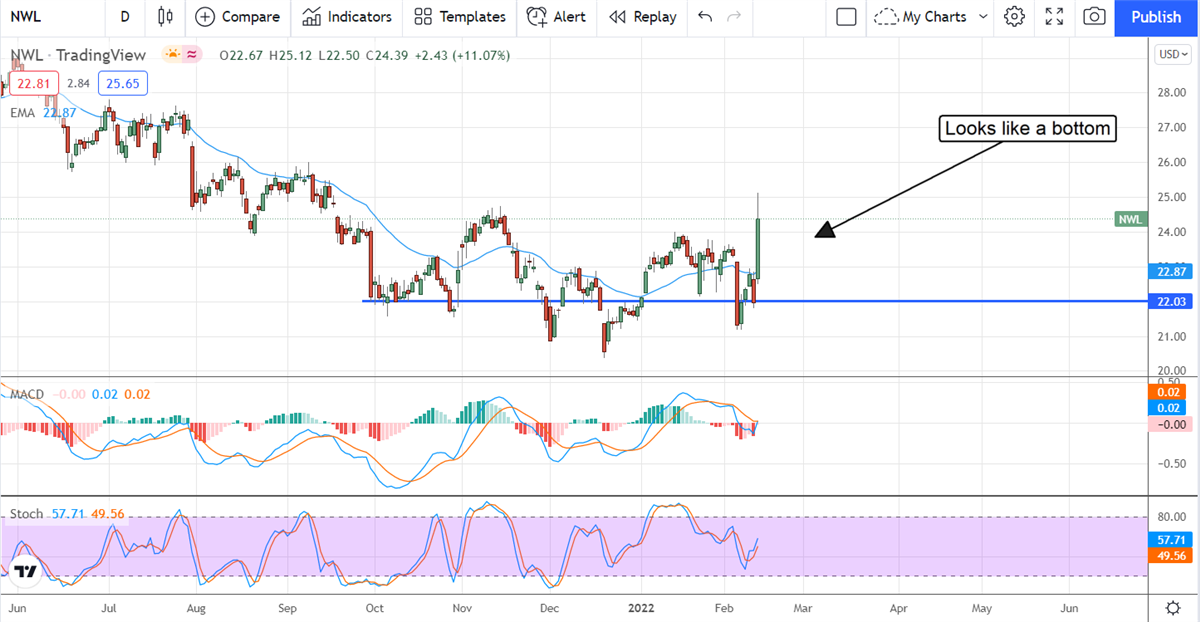Click the red 22.81 sell price box
The width and height of the screenshot is (1200, 622).
pos(35,84)
